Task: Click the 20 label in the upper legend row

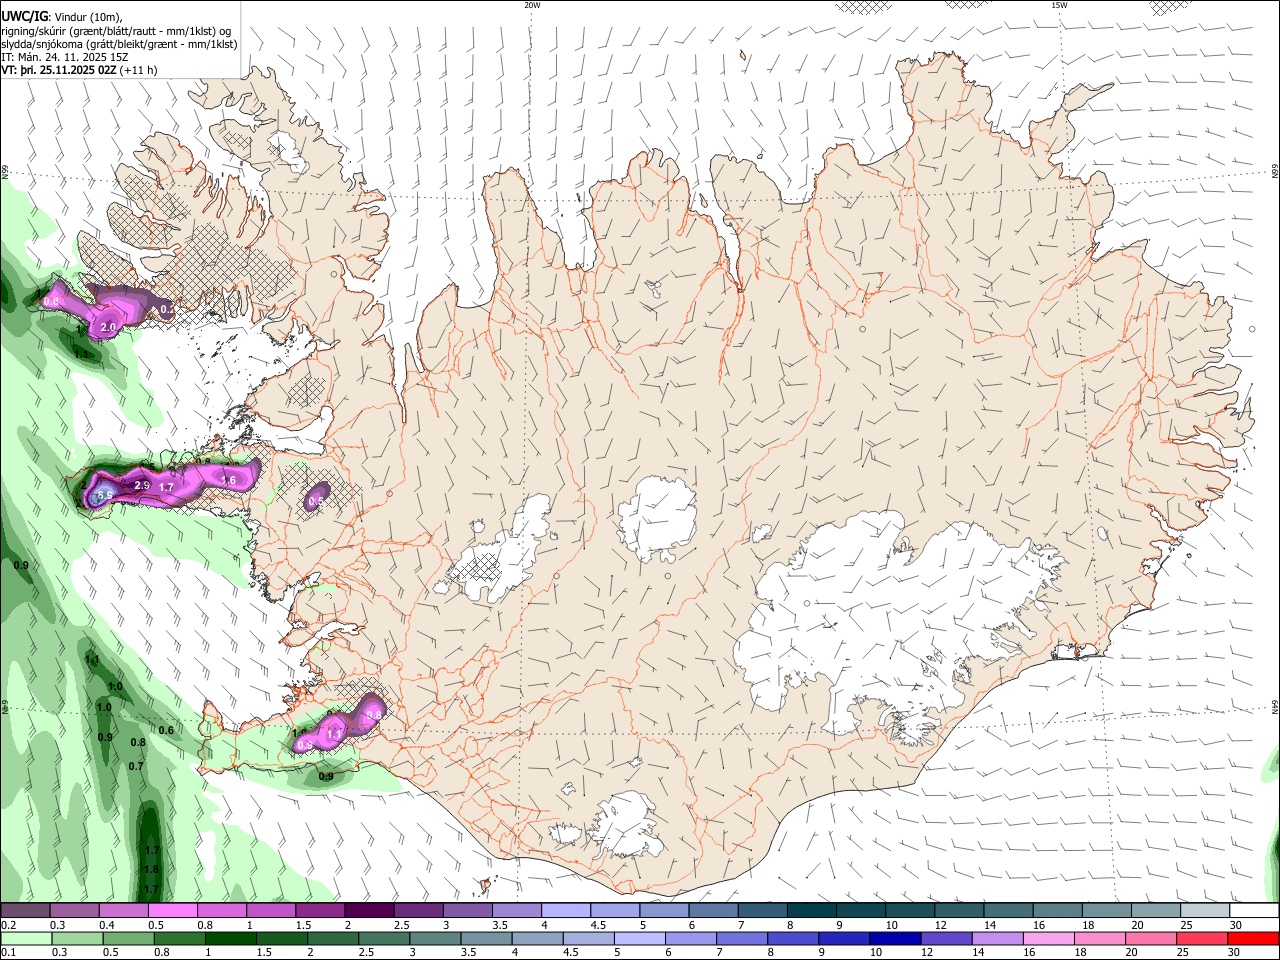Action: tap(1138, 925)
